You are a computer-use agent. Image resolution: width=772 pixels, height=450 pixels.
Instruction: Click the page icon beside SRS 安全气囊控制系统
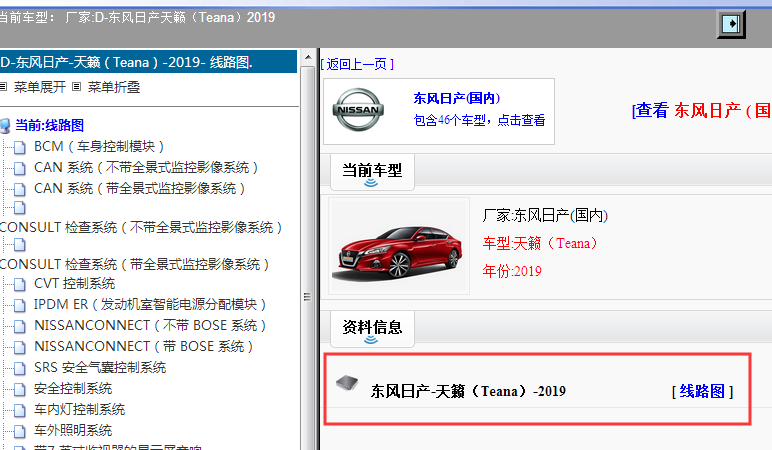20,368
